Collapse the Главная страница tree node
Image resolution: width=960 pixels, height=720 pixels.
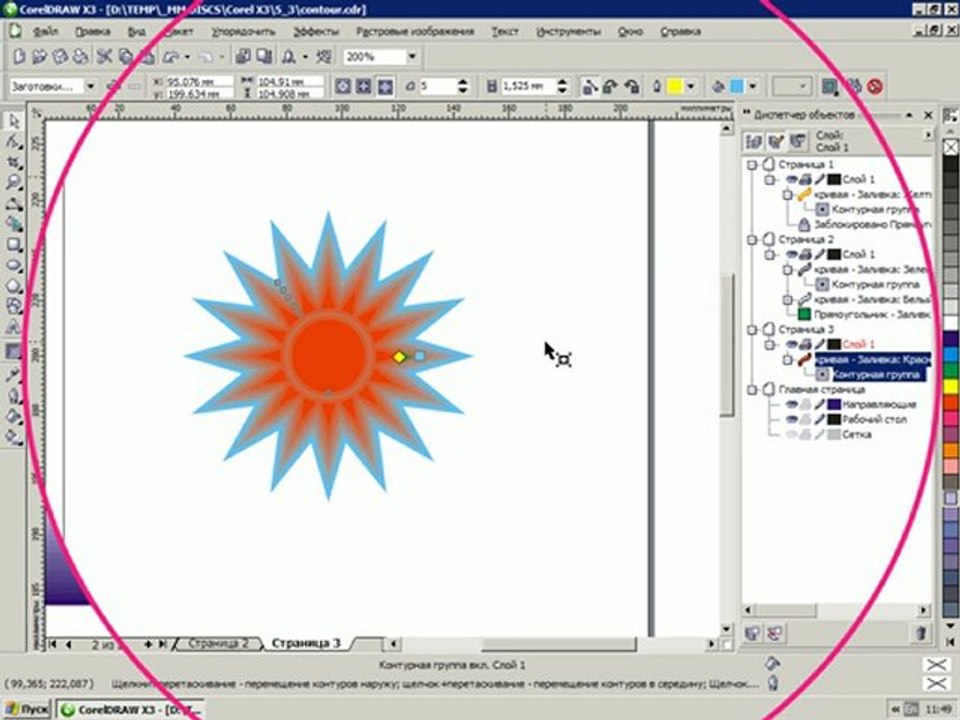coord(752,389)
